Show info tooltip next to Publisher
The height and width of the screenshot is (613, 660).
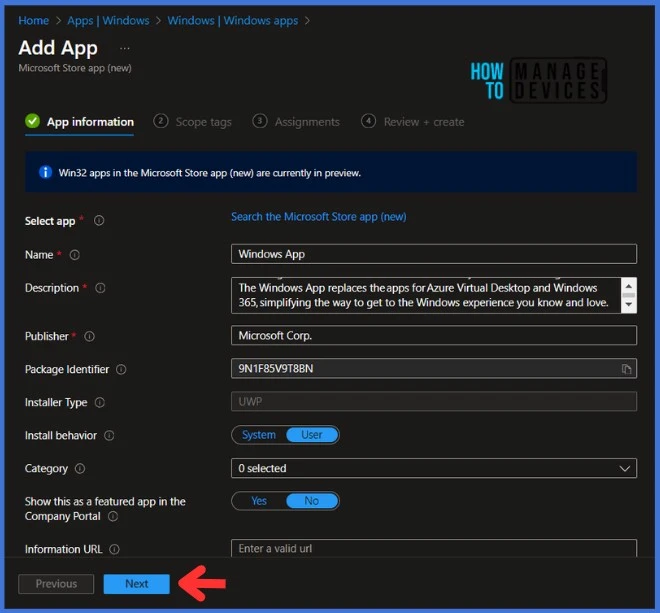[x=89, y=336]
